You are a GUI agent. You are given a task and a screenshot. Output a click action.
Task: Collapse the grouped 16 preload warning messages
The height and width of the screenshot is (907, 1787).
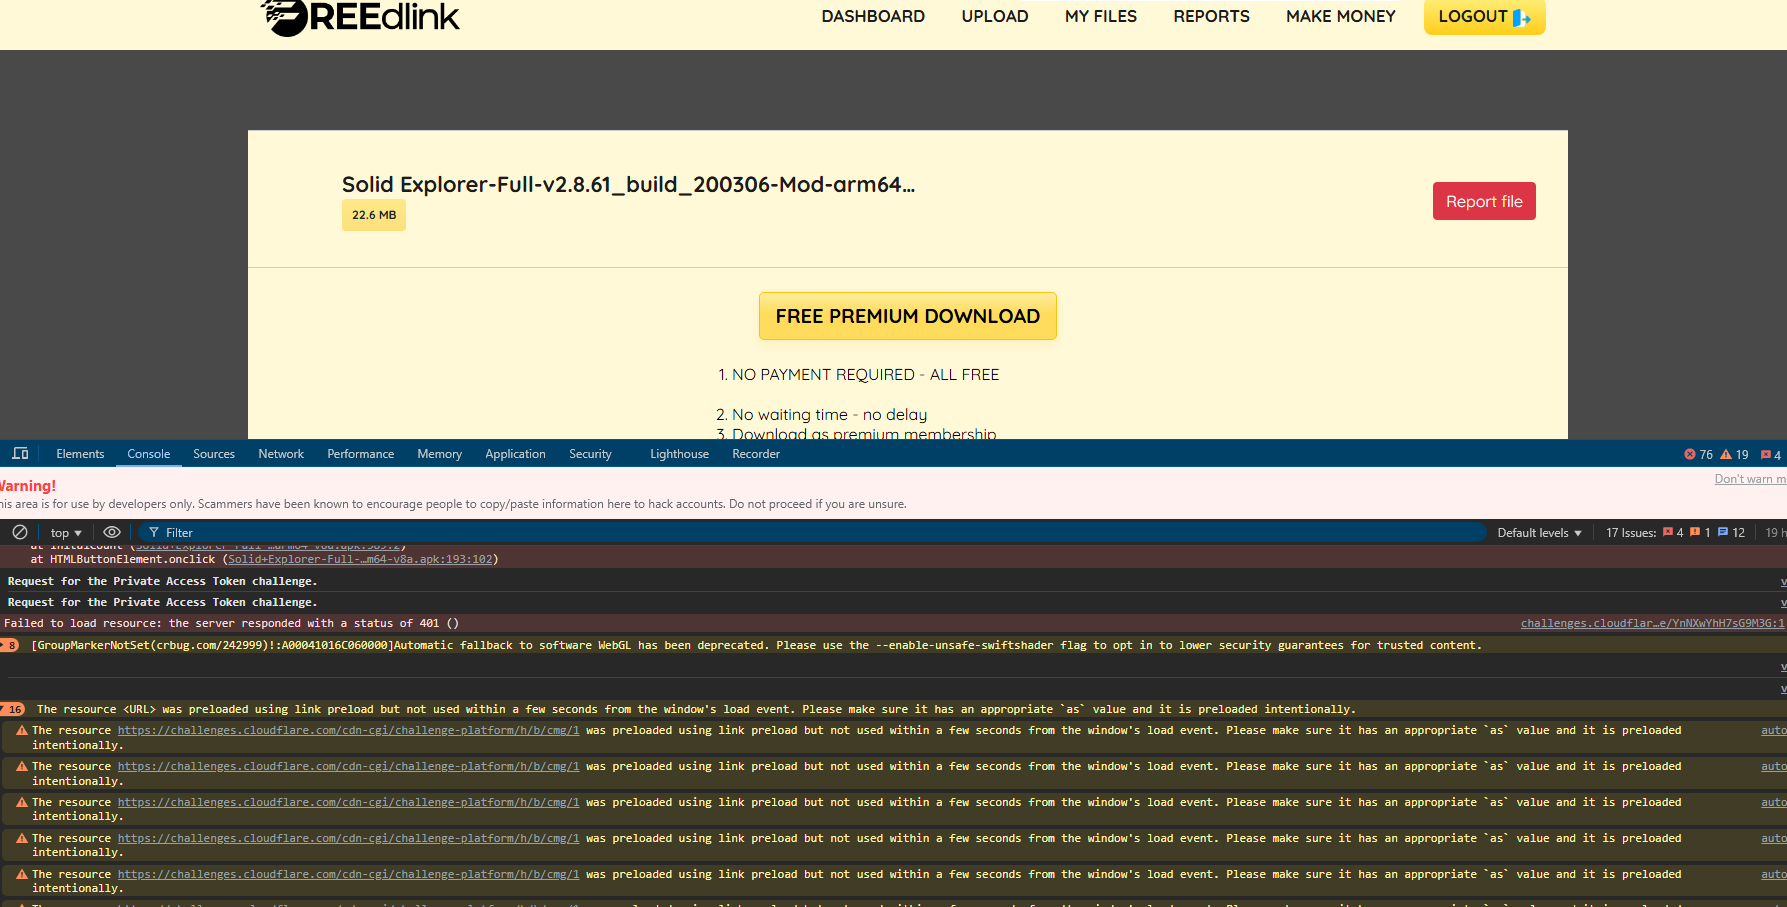click(12, 709)
